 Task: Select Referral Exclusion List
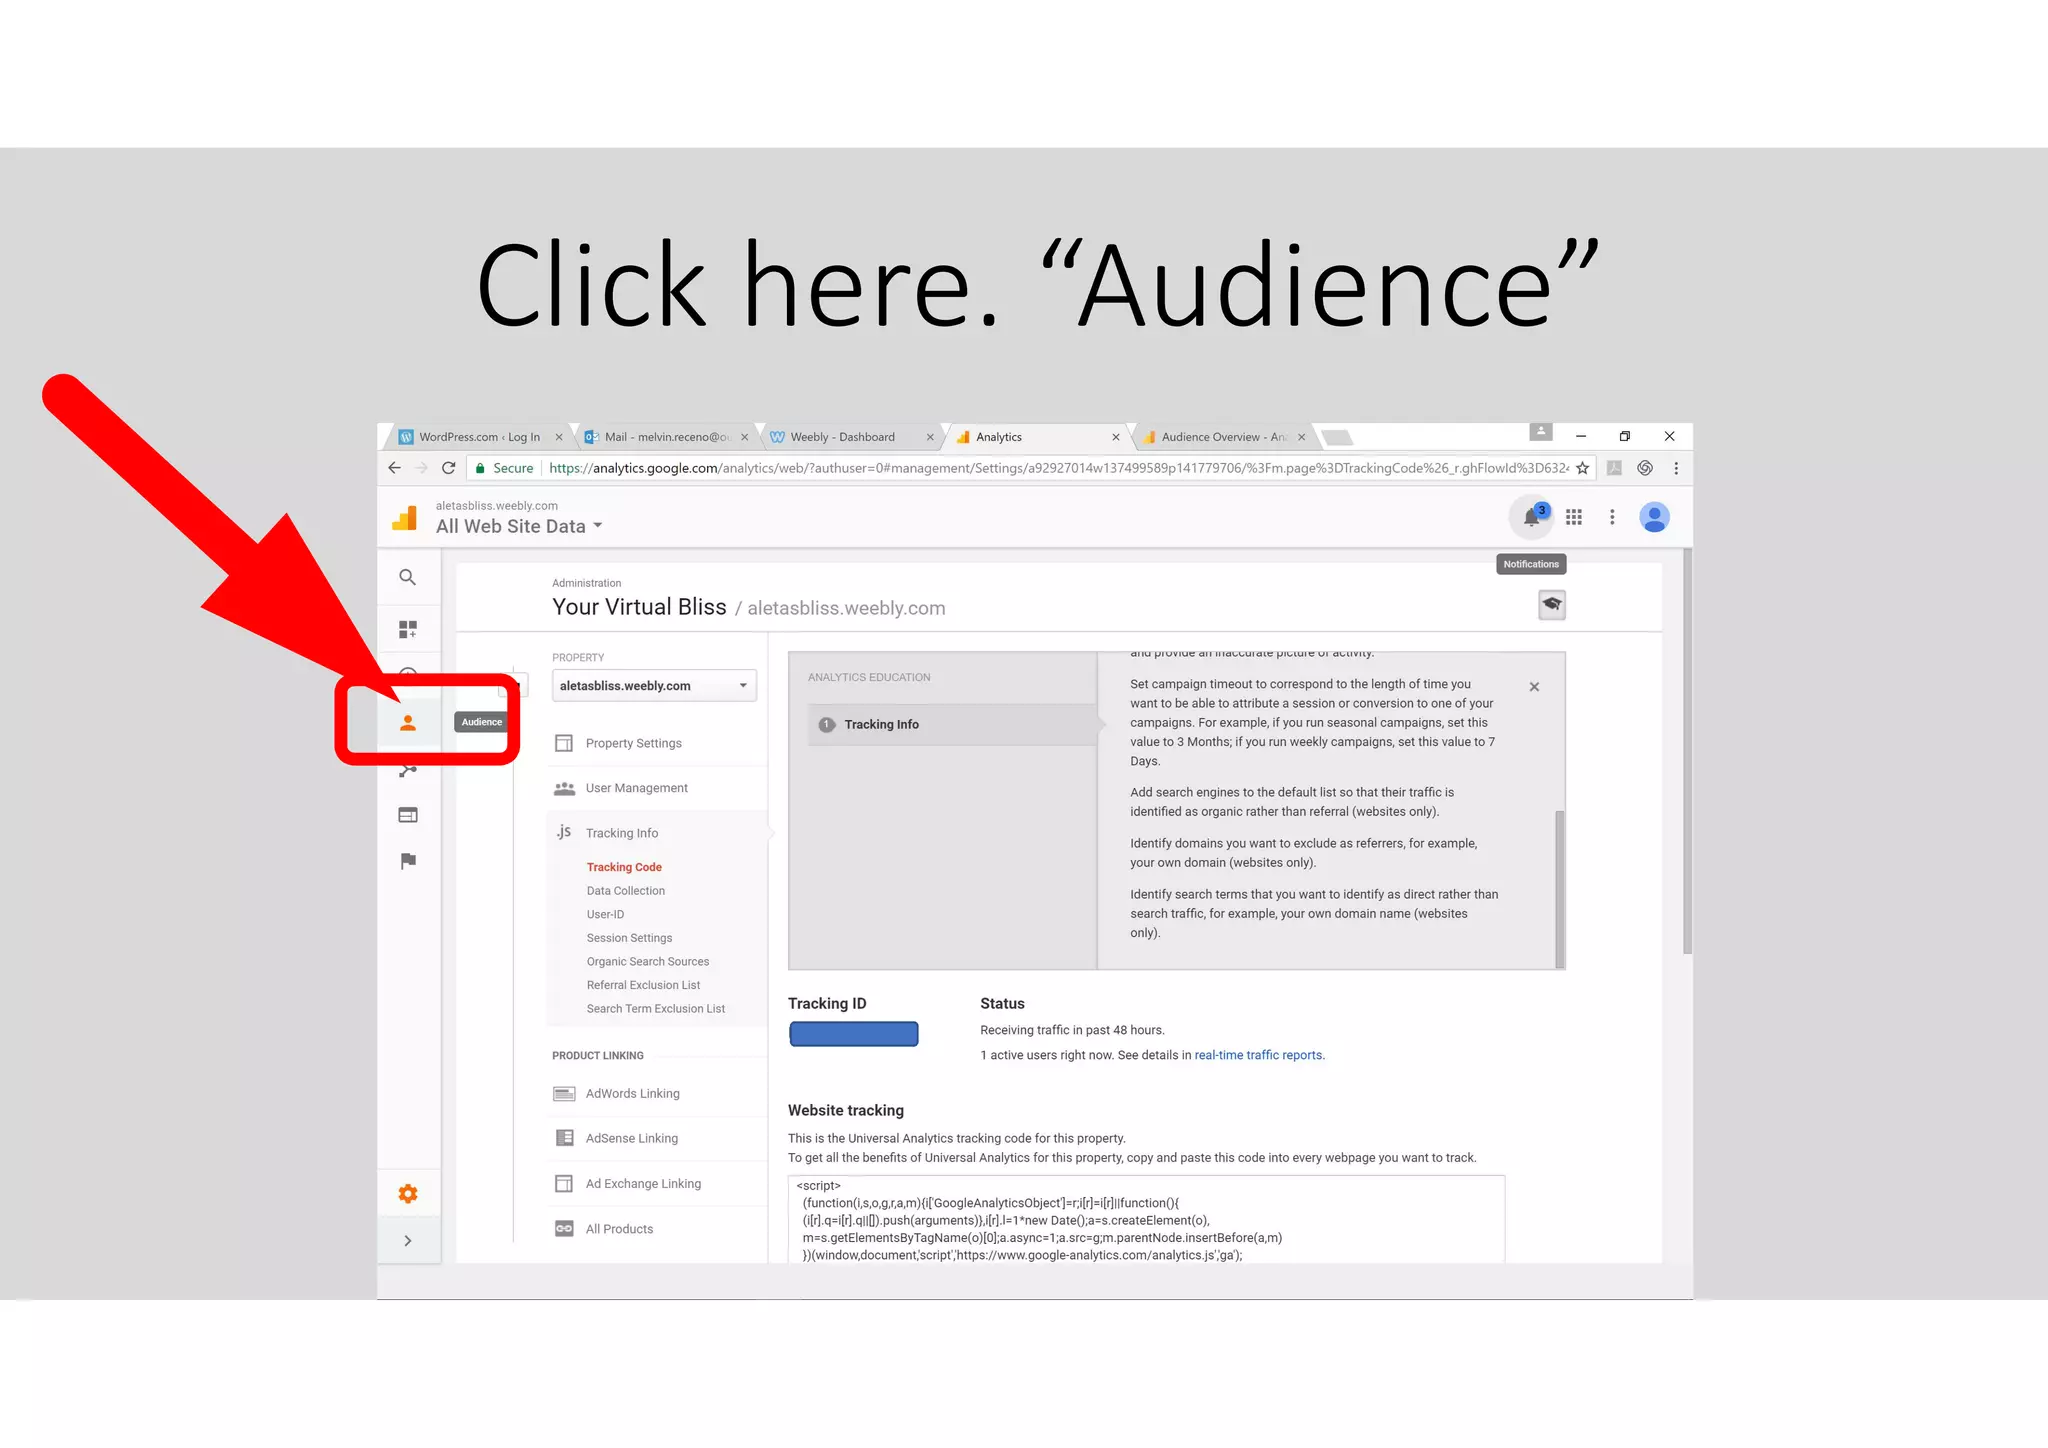[643, 985]
